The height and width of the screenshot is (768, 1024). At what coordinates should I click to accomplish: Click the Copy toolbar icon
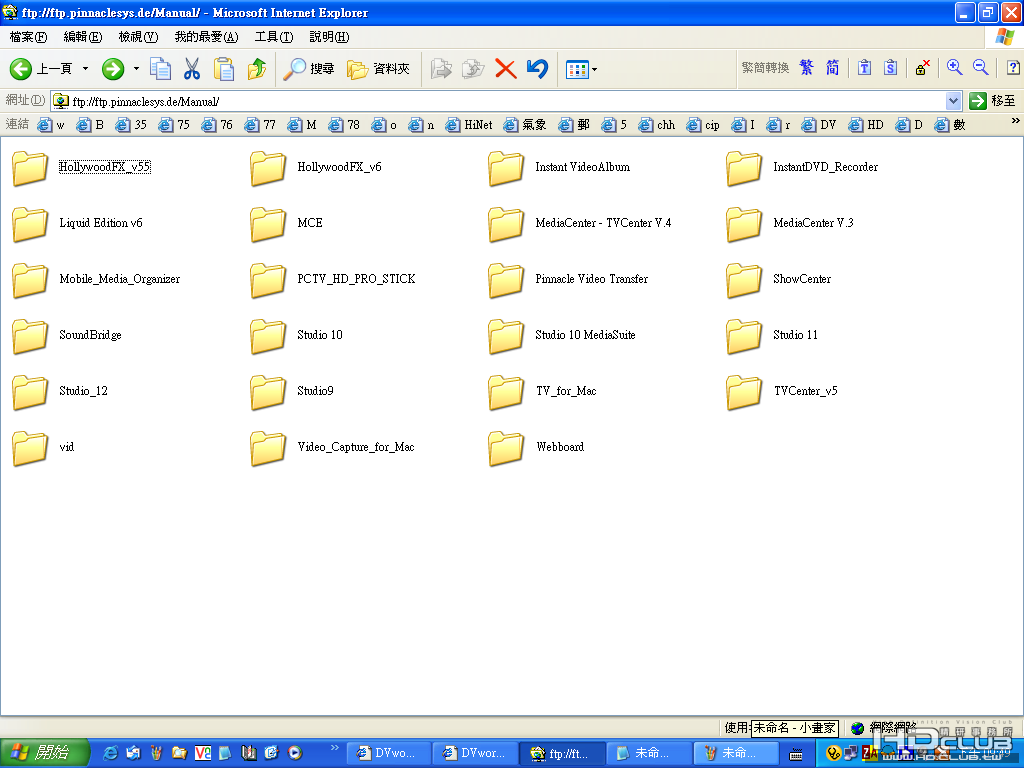pyautogui.click(x=161, y=69)
